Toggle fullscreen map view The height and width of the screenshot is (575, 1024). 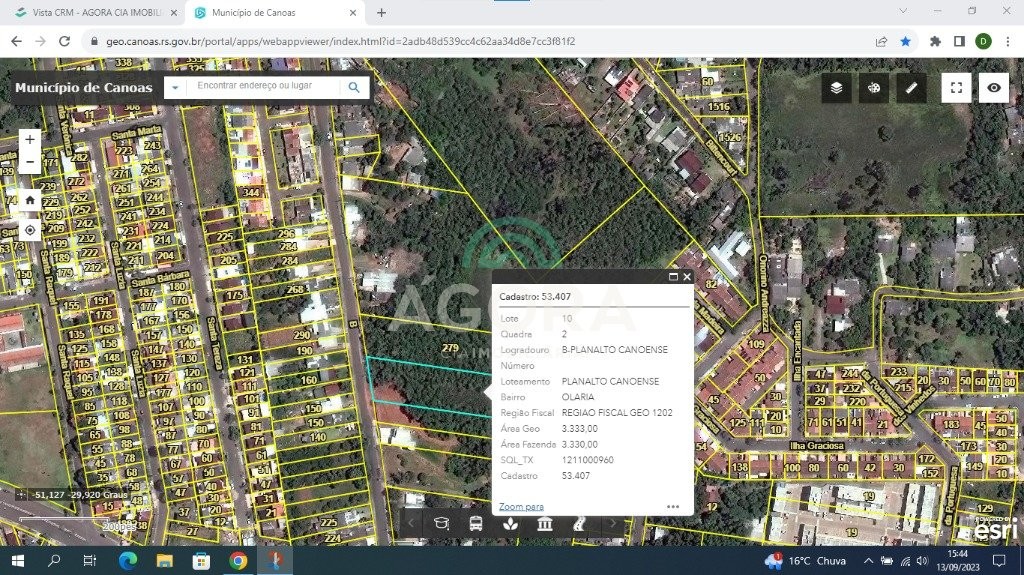tap(956, 88)
